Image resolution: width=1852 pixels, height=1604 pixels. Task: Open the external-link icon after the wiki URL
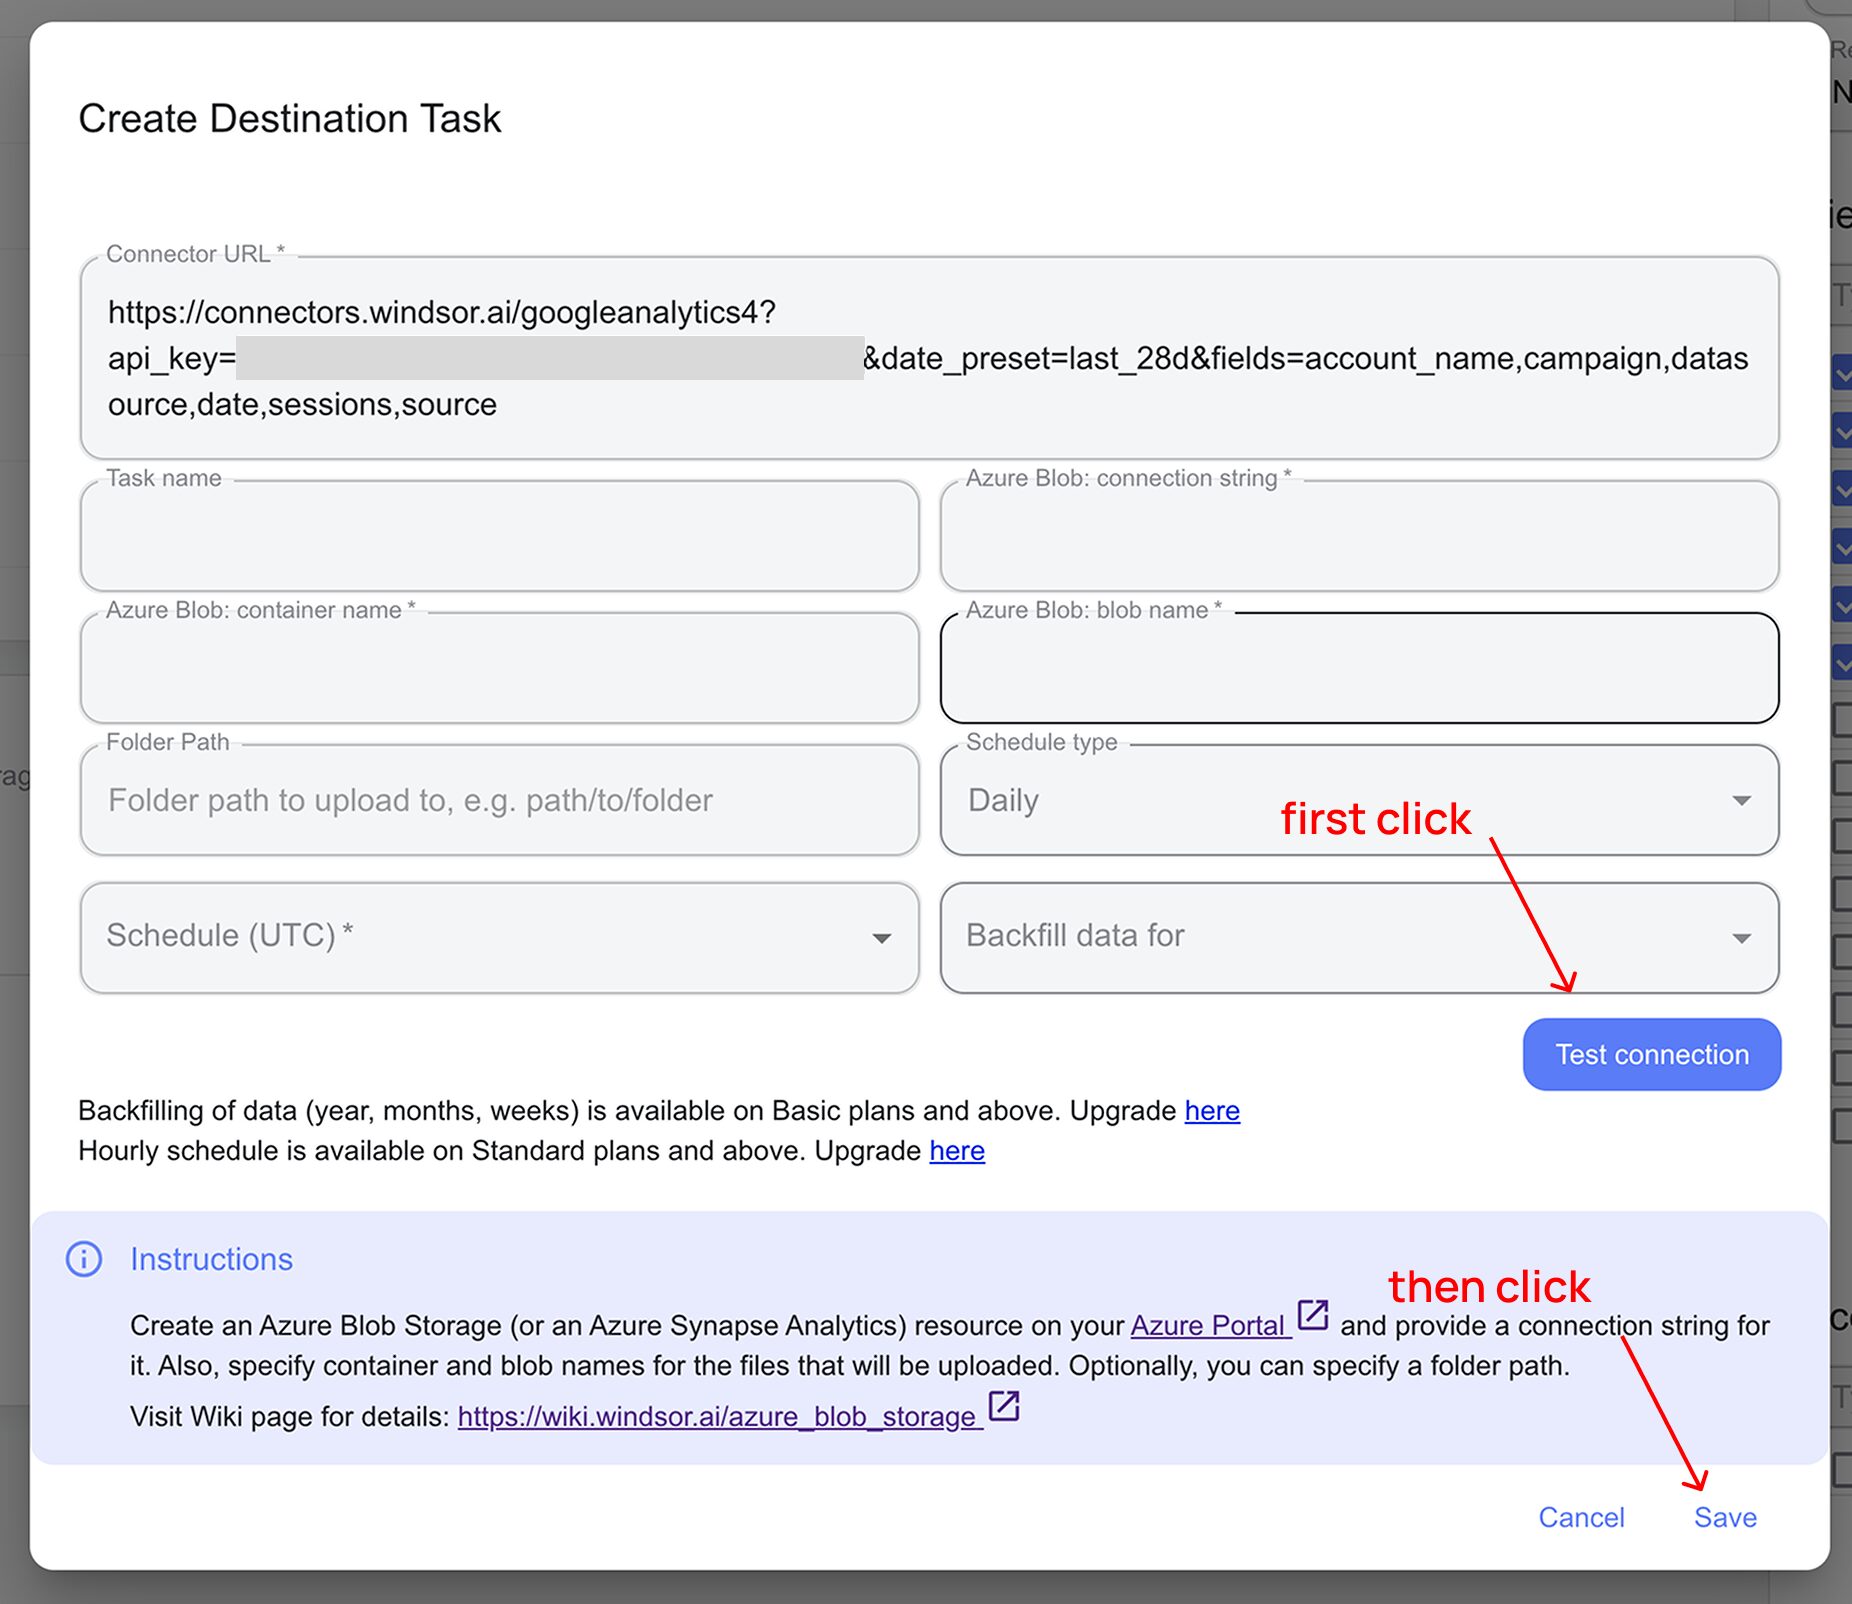(x=1003, y=1406)
